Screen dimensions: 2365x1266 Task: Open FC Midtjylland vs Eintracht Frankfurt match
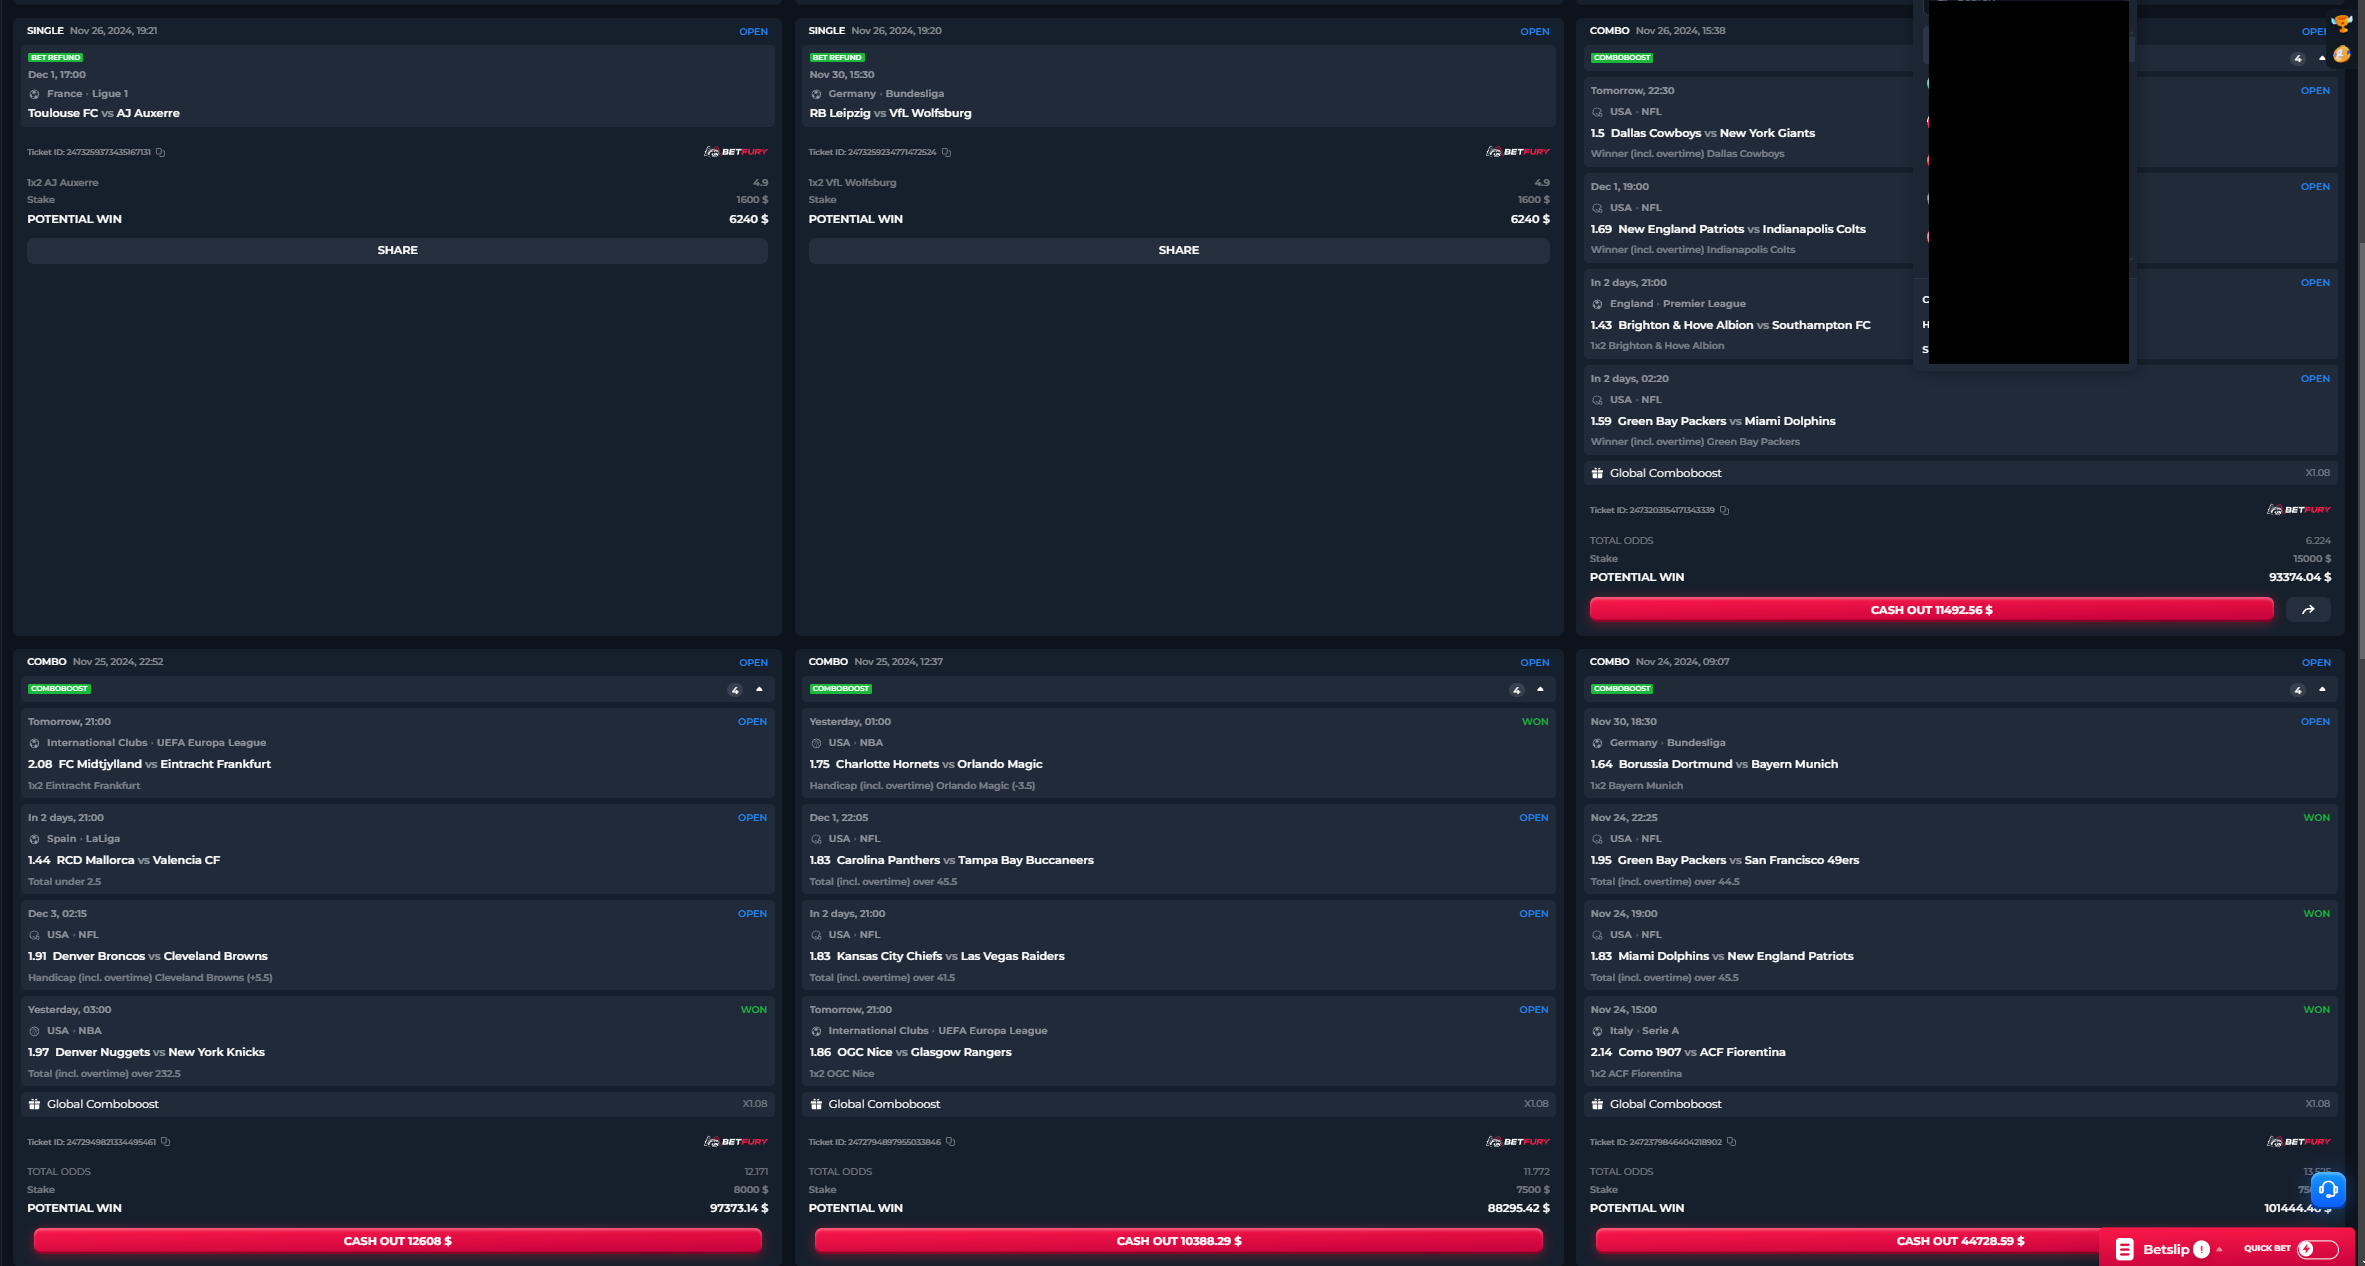pos(165,764)
